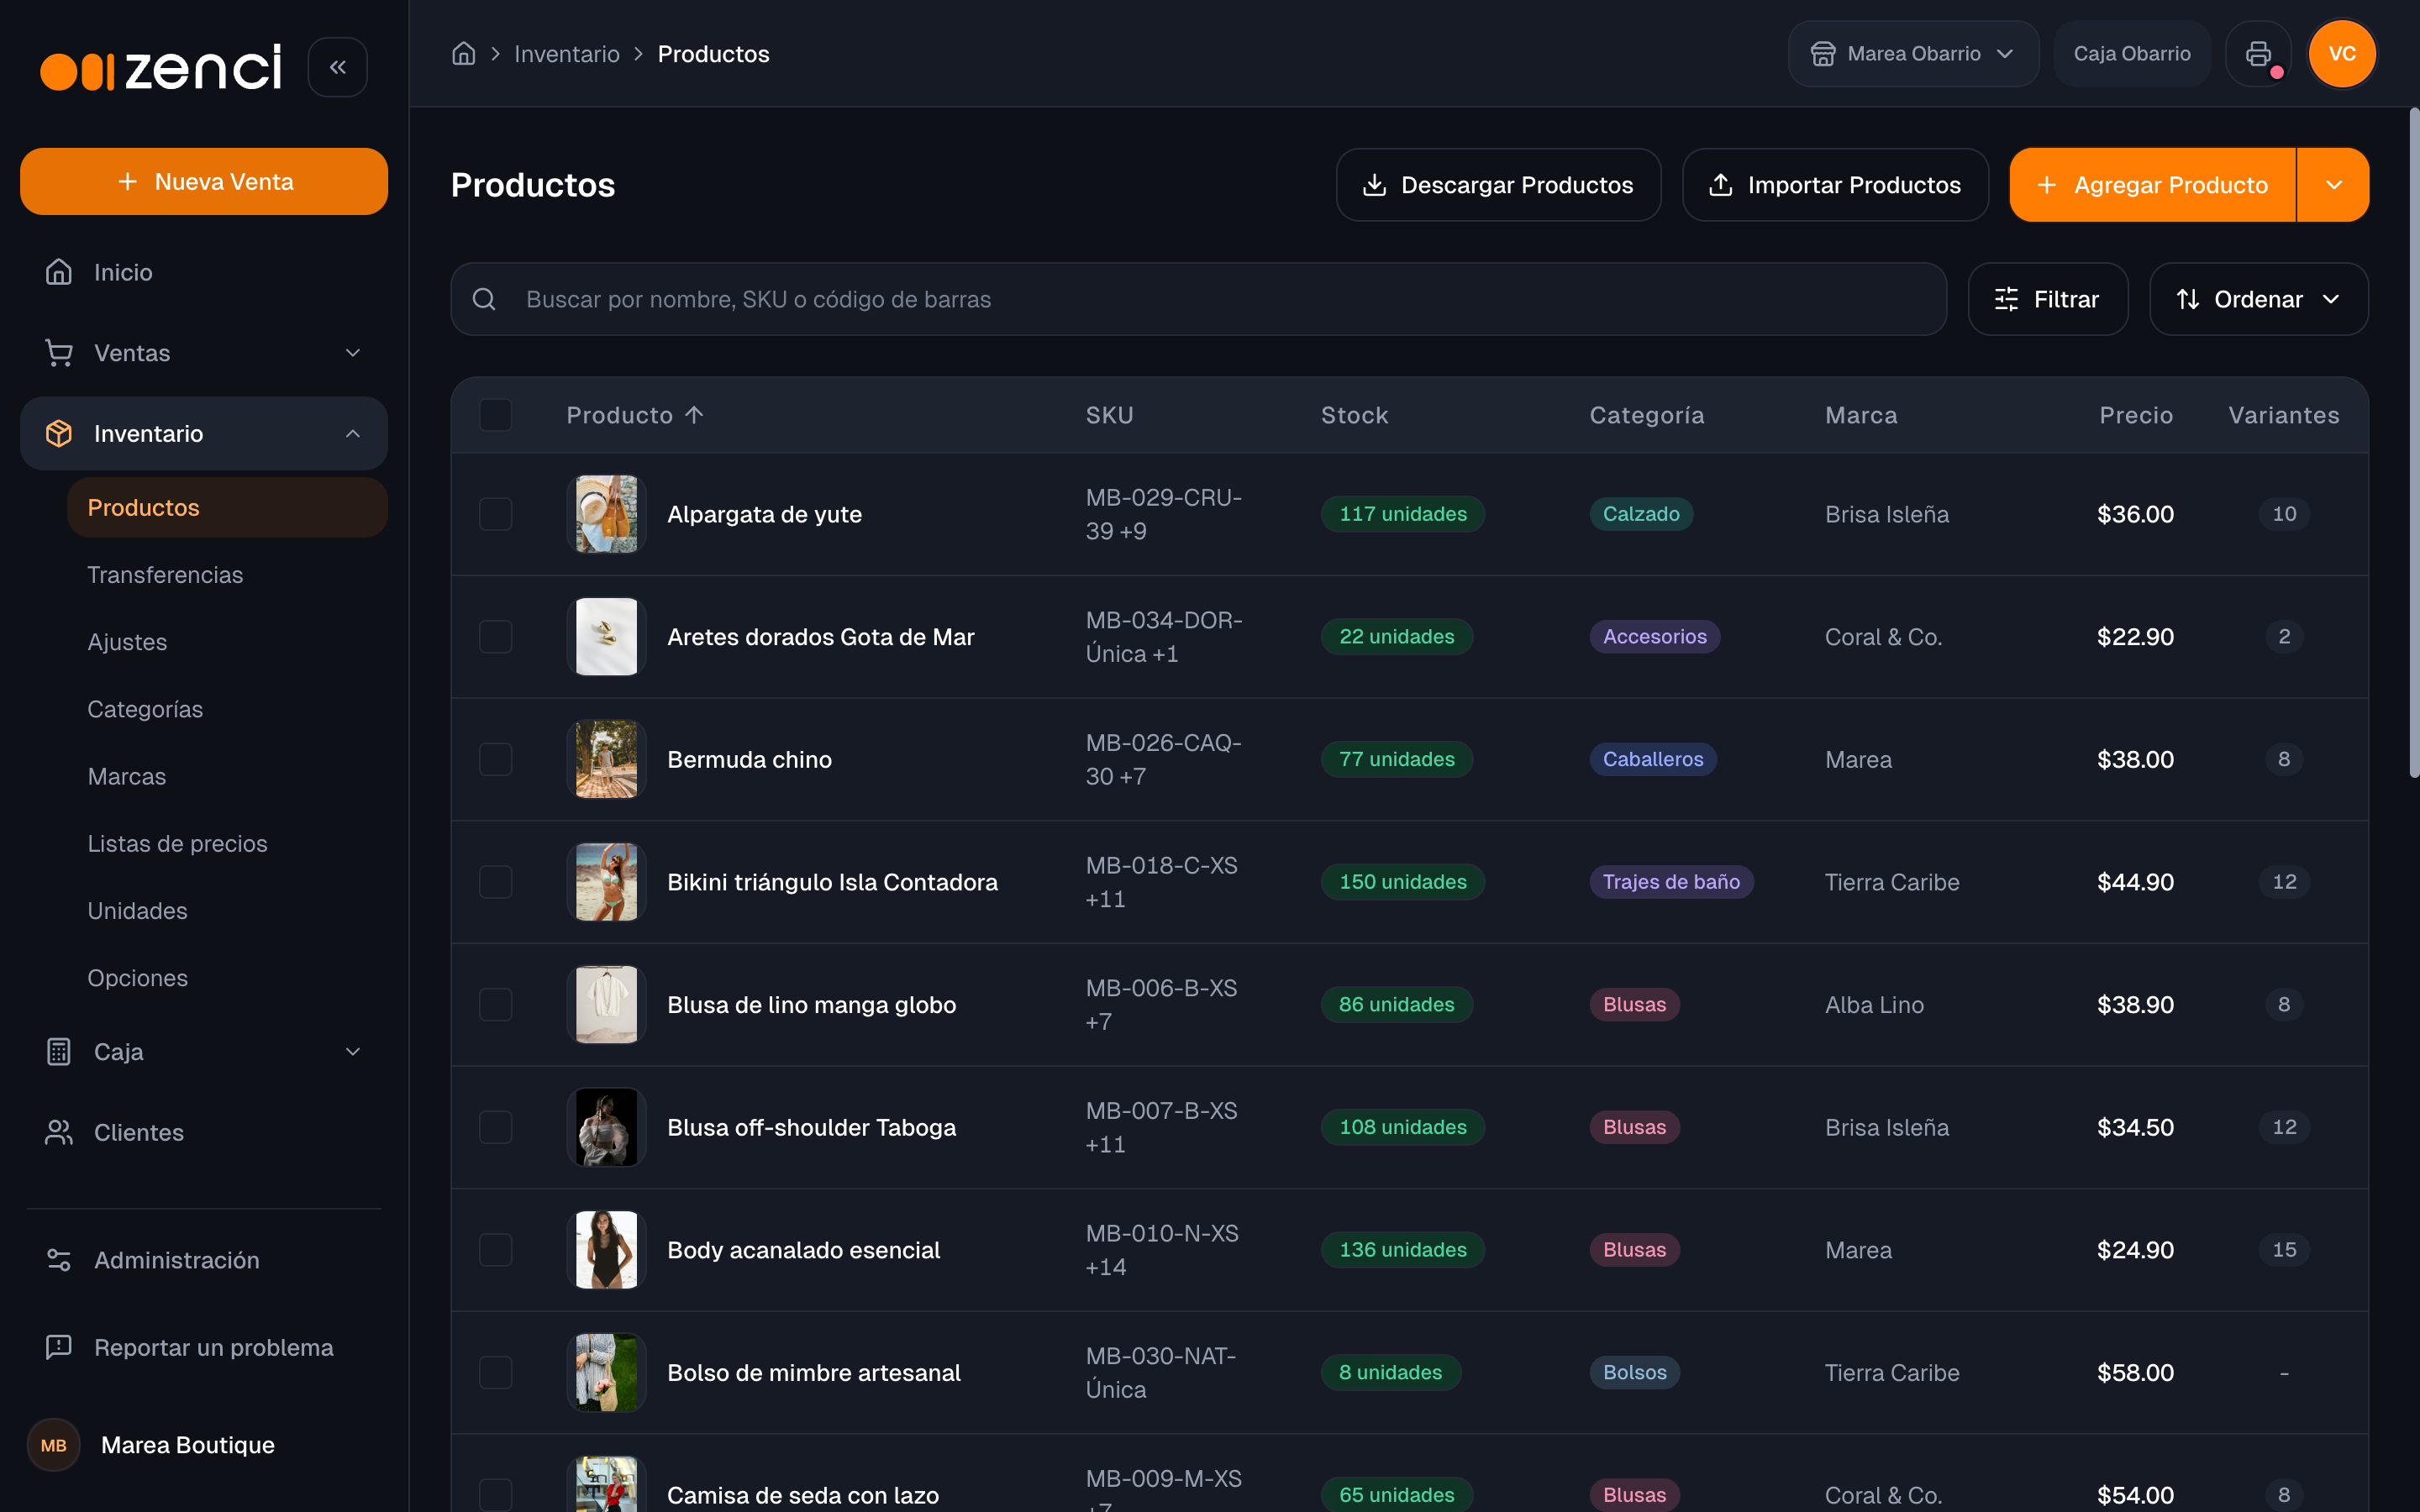The height and width of the screenshot is (1512, 2420).
Task: Check the Blusa de lino manga globo checkbox
Action: click(495, 1004)
